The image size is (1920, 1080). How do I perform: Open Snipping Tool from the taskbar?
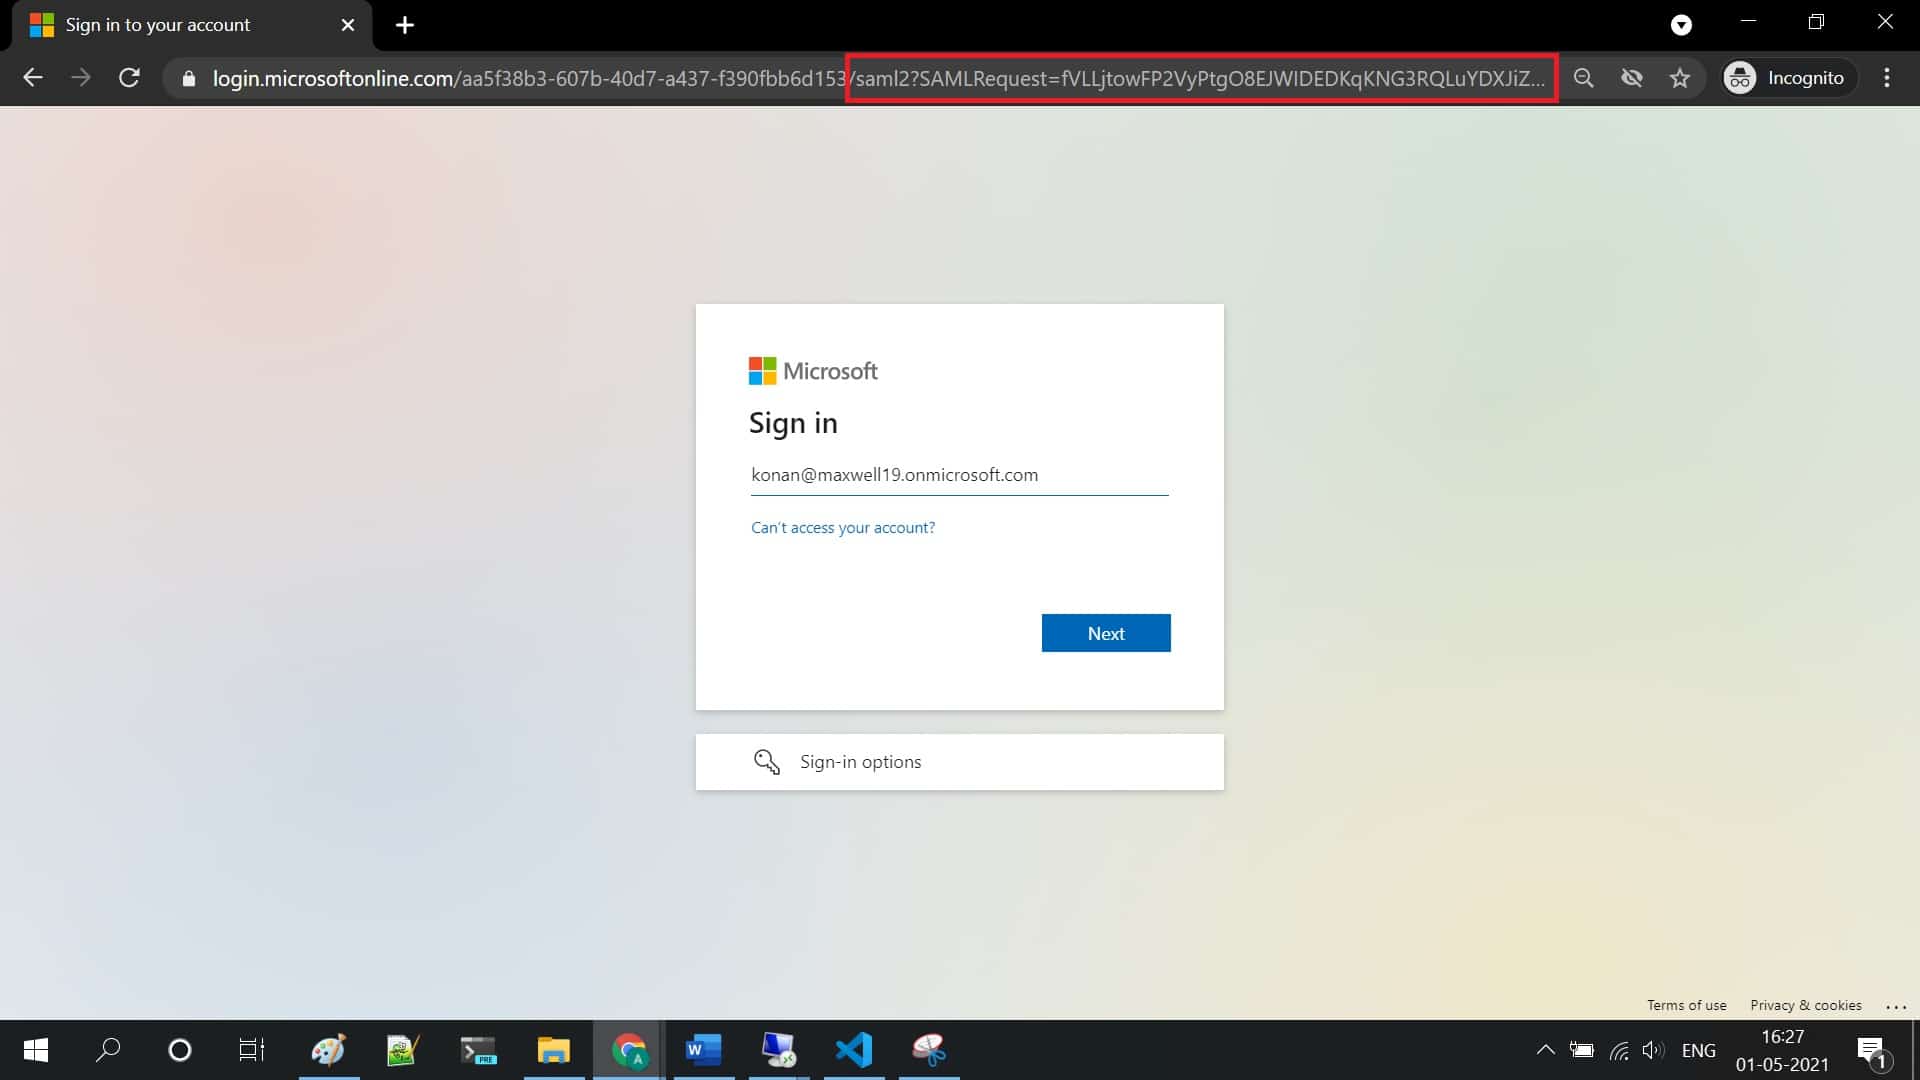929,1050
